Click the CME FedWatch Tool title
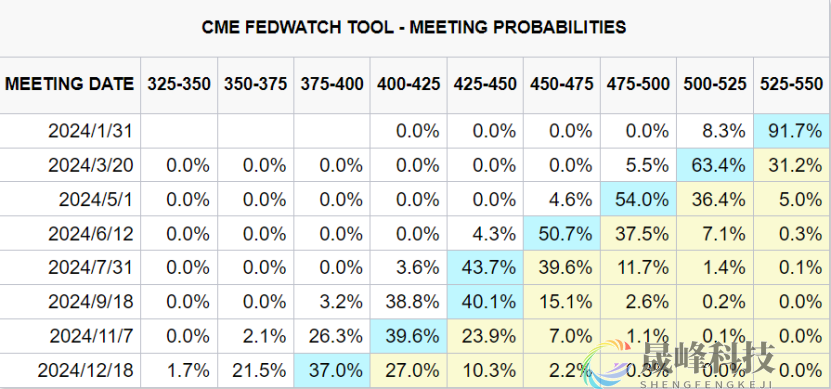The height and width of the screenshot is (389, 831). coord(413,26)
